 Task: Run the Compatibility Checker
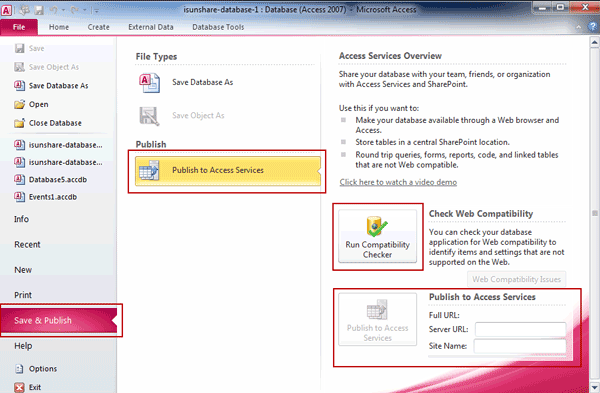377,236
